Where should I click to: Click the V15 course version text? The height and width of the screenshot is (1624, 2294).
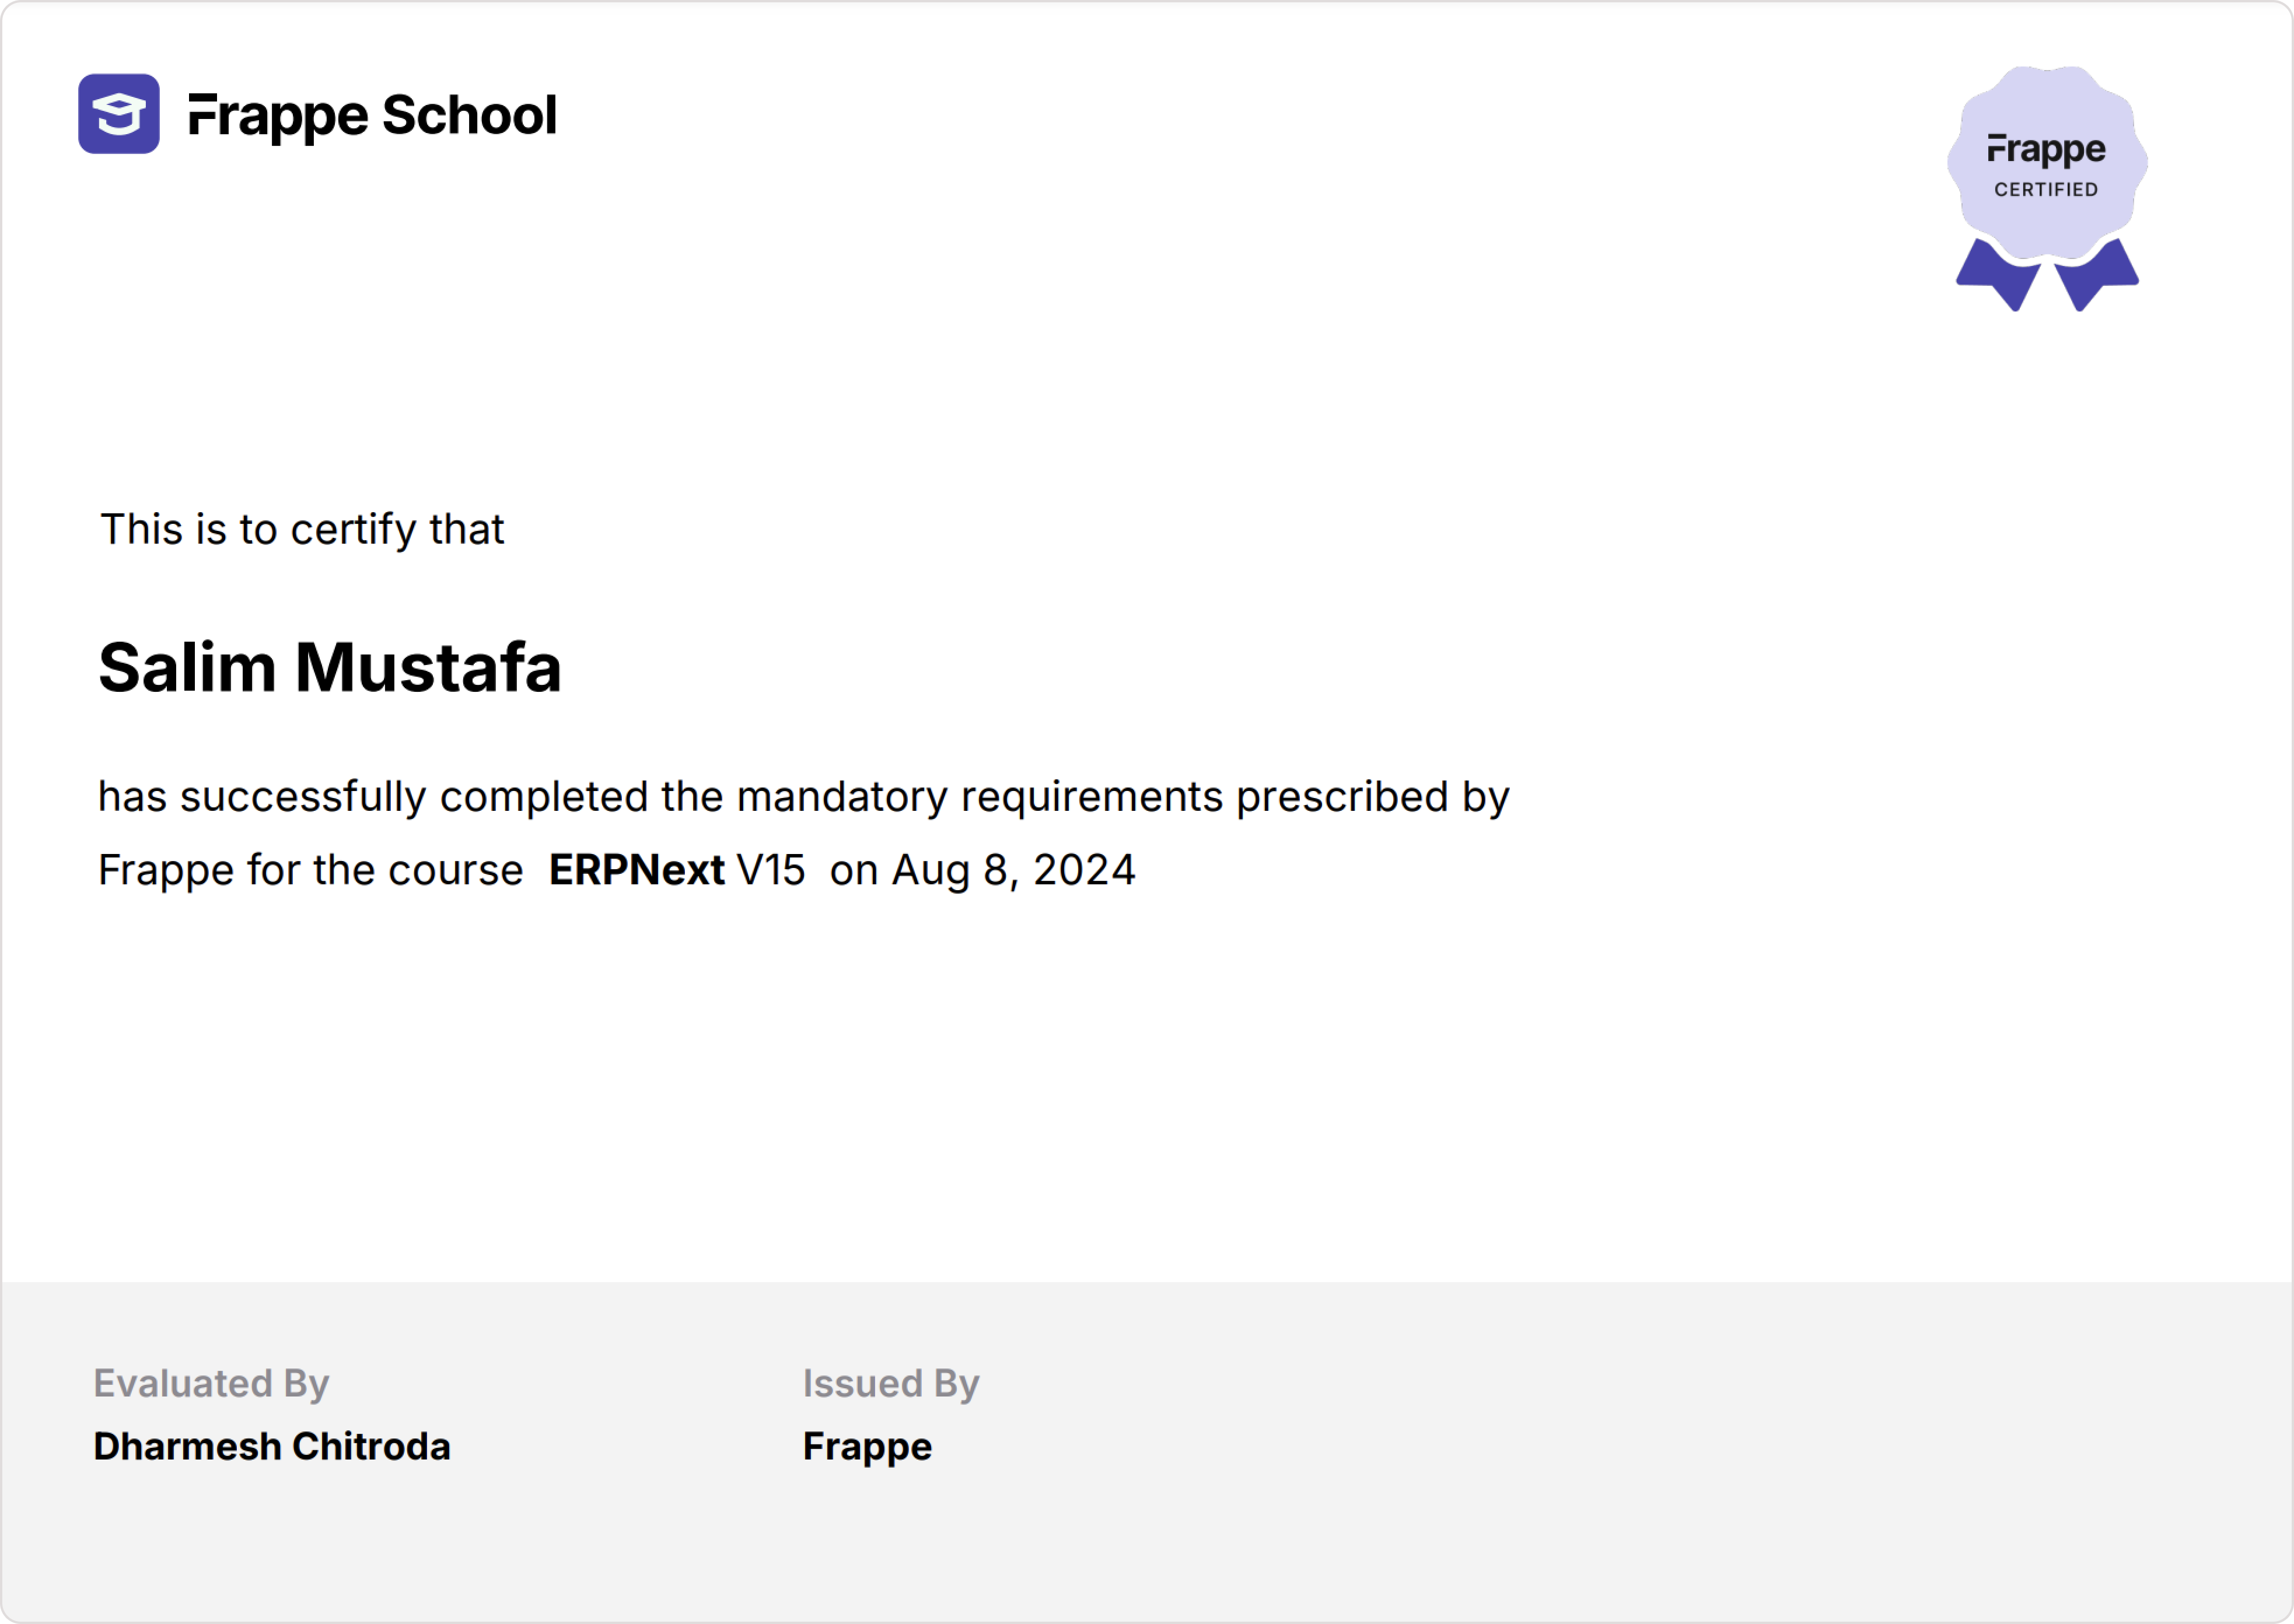[x=771, y=870]
